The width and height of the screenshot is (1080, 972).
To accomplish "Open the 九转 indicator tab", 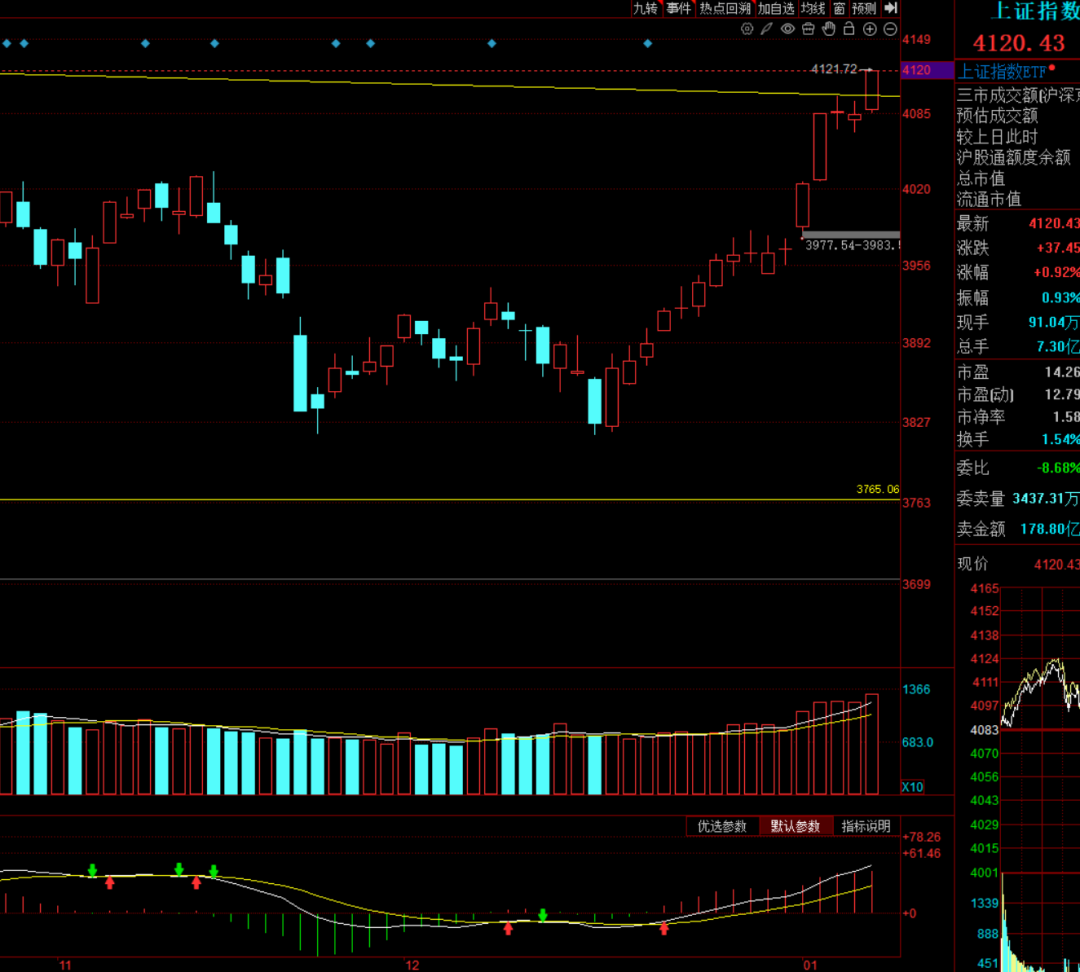I will click(645, 8).
